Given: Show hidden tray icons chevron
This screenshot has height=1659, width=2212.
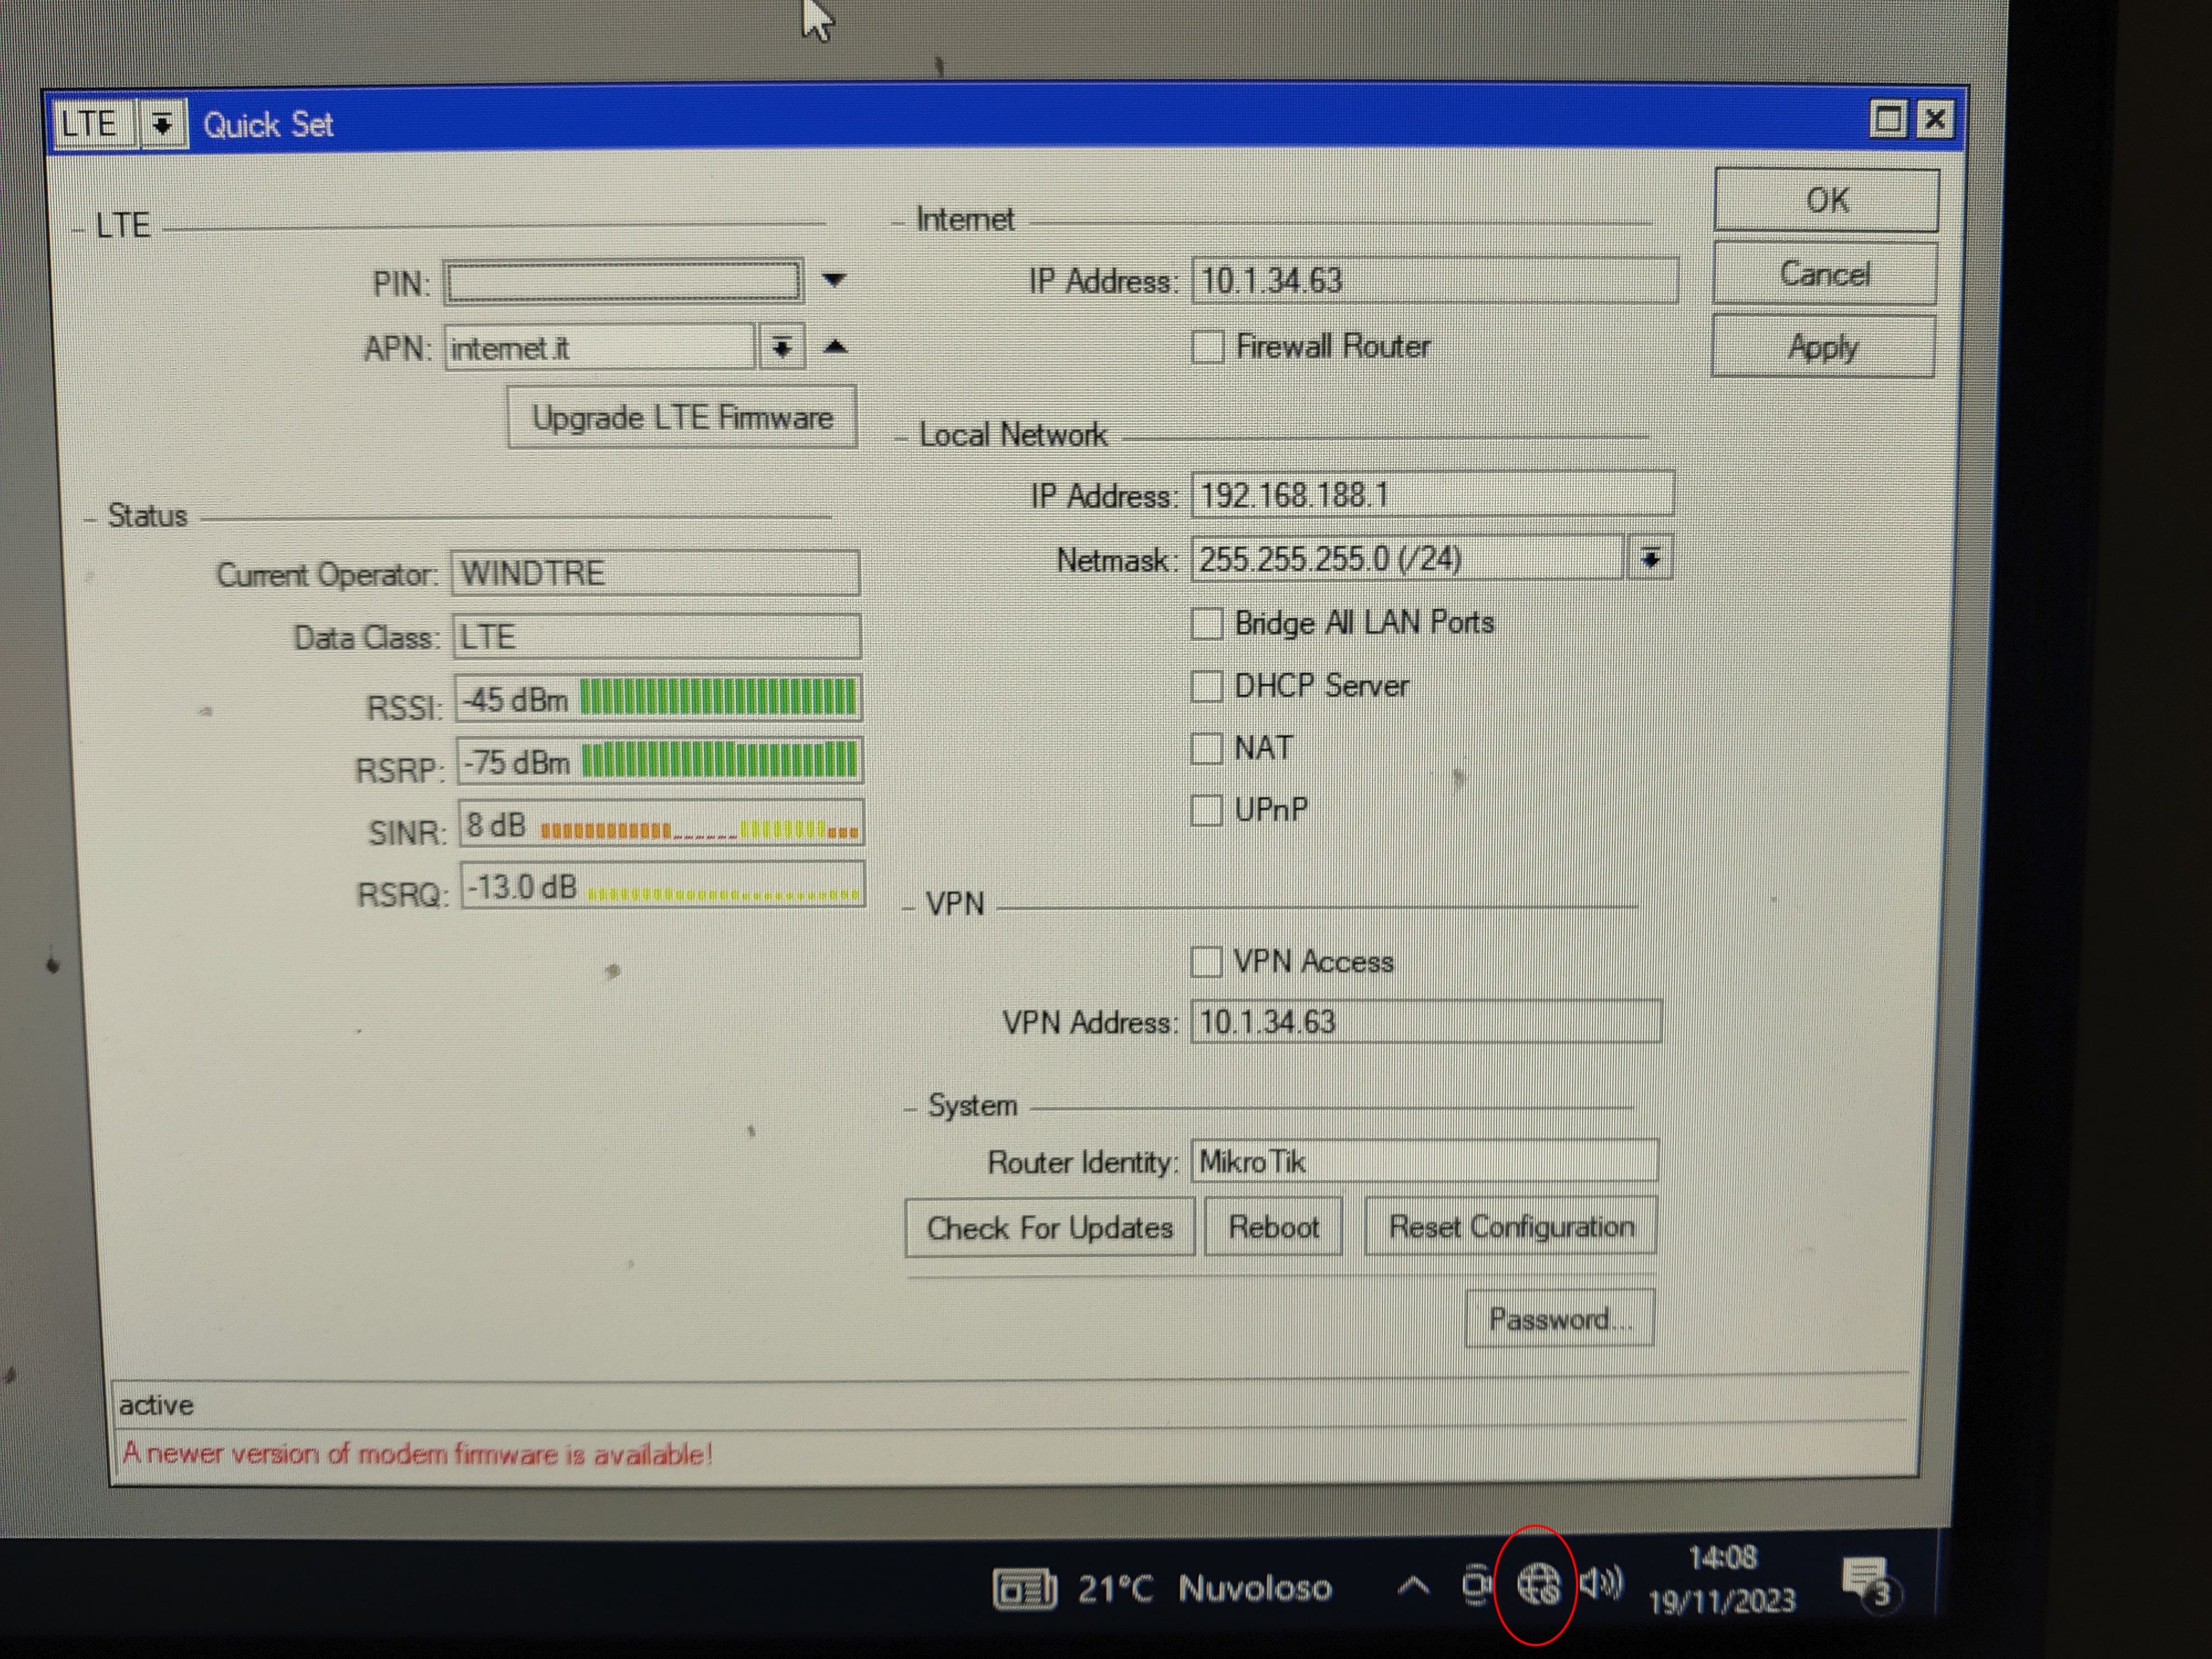Looking at the screenshot, I should (1412, 1586).
